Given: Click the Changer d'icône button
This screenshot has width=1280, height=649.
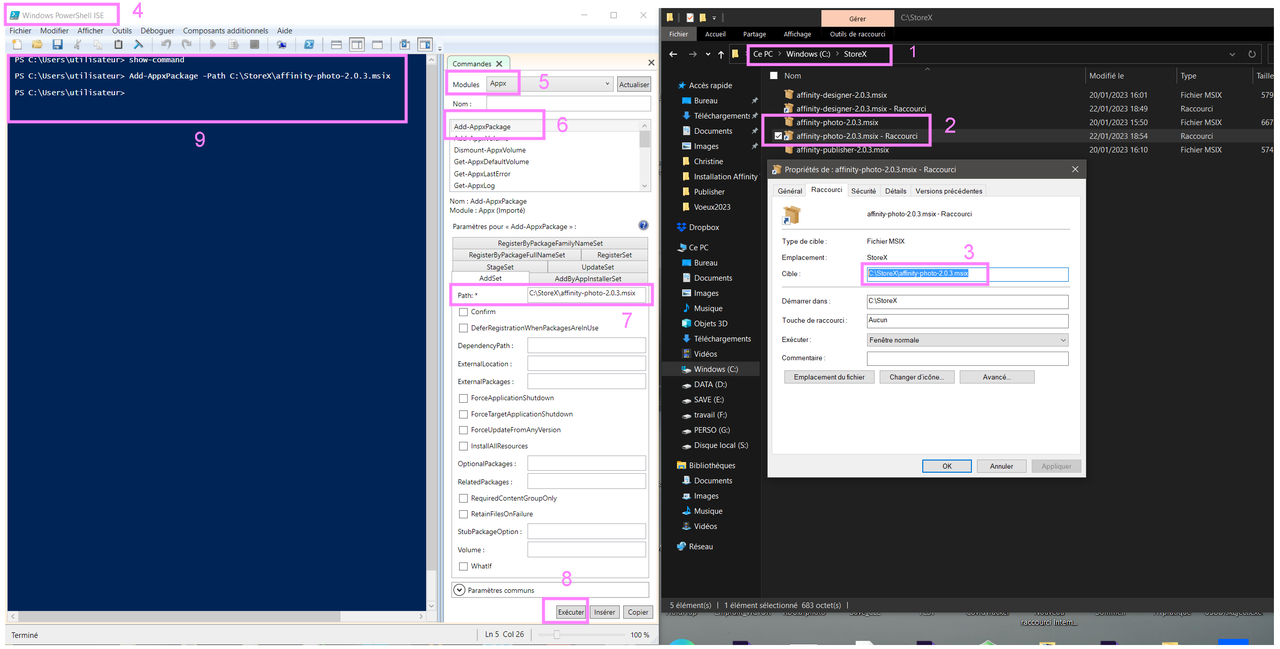Looking at the screenshot, I should [x=916, y=377].
